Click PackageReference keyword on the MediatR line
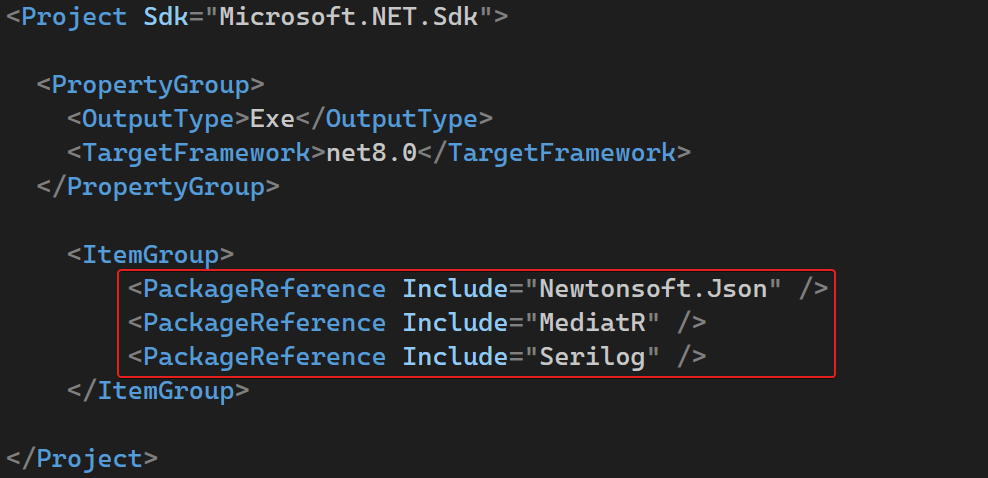 click(x=264, y=323)
